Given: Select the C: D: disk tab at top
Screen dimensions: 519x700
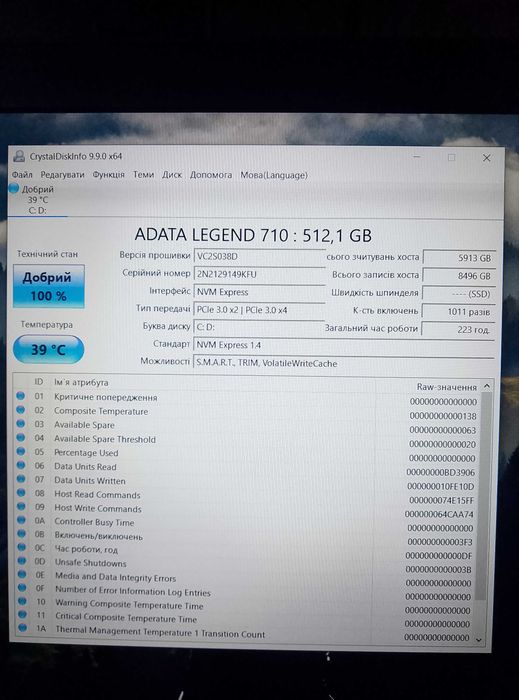Looking at the screenshot, I should [37, 200].
